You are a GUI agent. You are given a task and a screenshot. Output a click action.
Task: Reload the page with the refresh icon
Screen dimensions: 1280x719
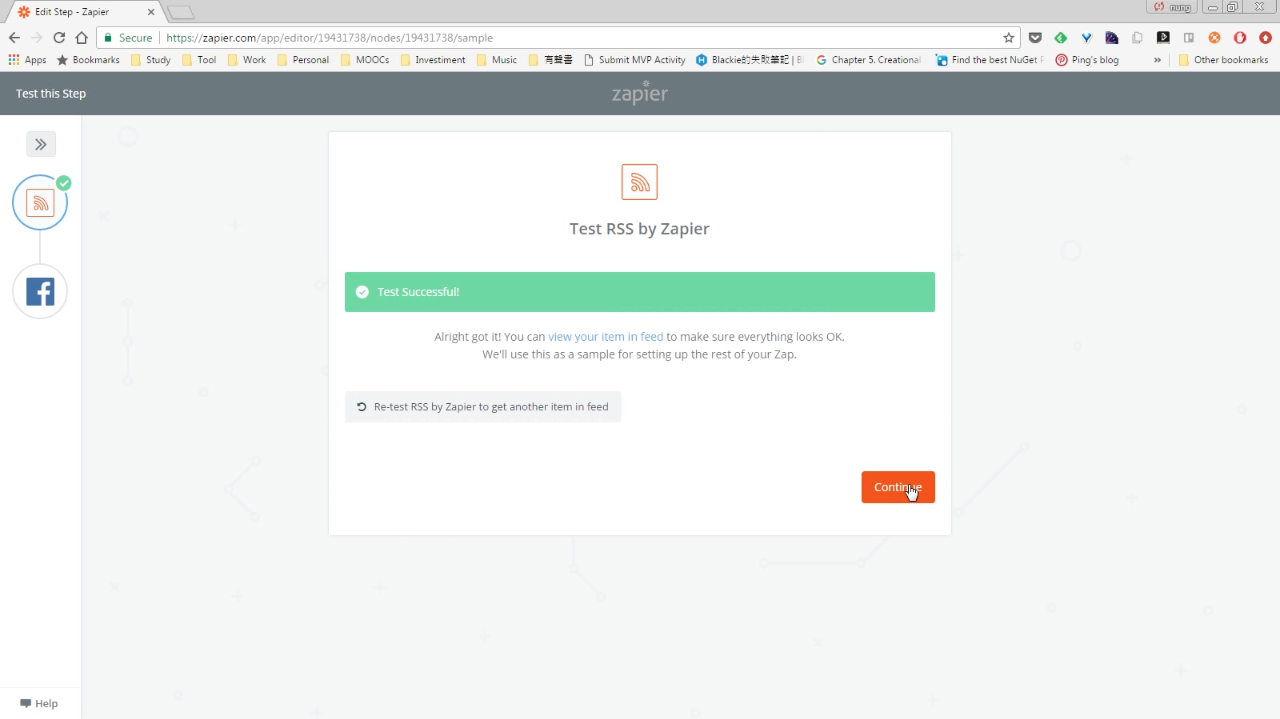click(59, 38)
